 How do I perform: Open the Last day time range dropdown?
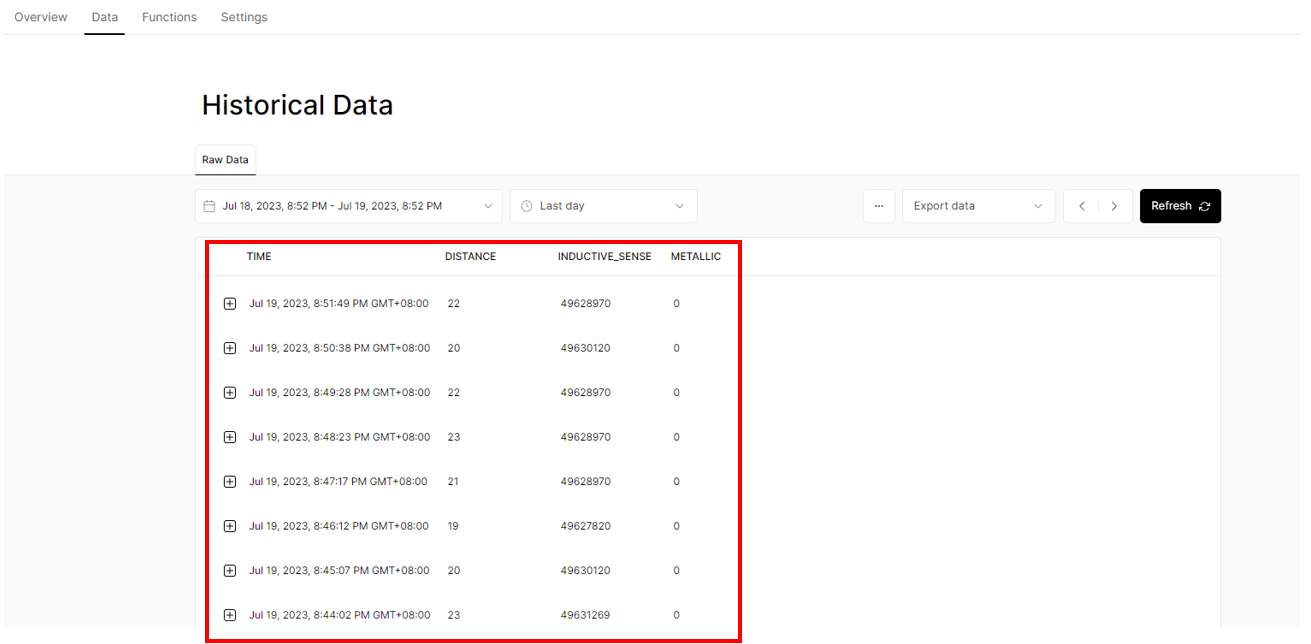click(x=603, y=206)
